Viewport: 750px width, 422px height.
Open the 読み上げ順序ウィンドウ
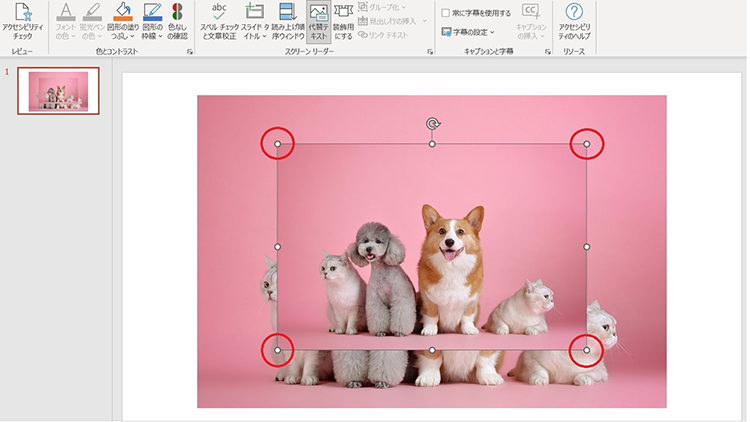tap(287, 22)
